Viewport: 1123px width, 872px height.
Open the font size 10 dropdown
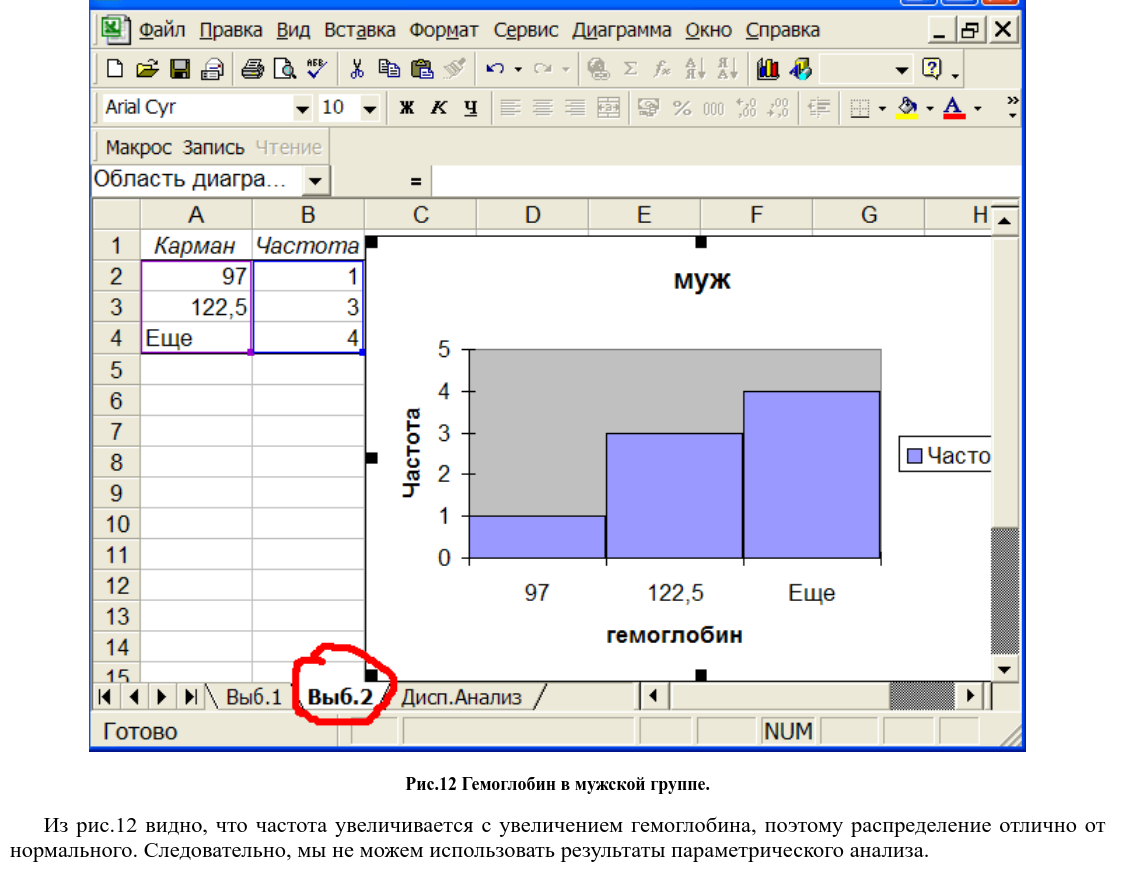pos(369,108)
